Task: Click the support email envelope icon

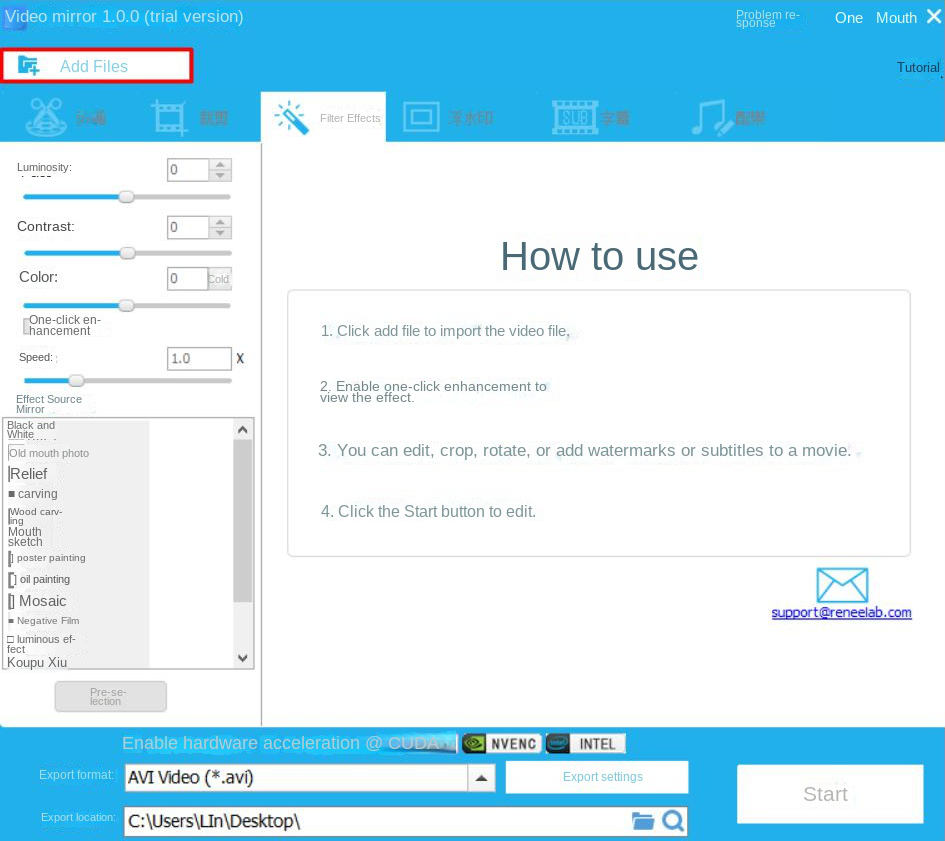Action: pos(841,585)
